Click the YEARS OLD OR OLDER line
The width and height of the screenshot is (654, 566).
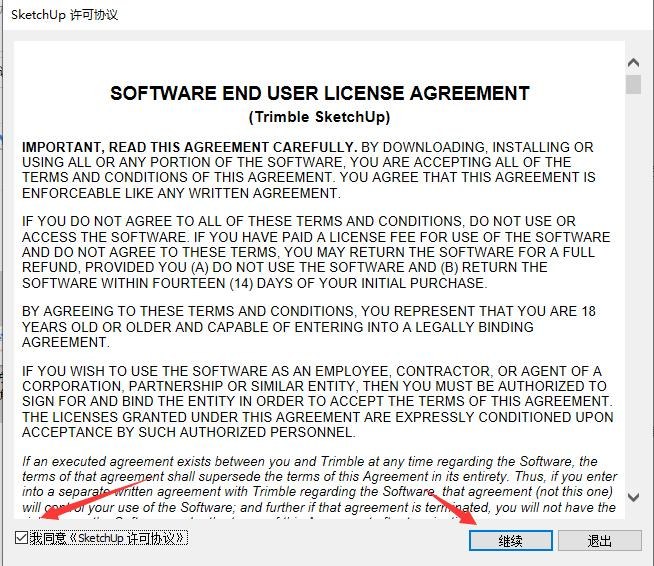click(x=278, y=327)
